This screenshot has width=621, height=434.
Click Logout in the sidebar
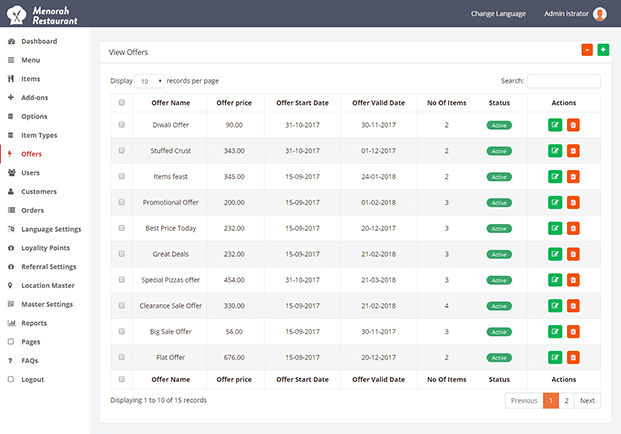pos(32,379)
